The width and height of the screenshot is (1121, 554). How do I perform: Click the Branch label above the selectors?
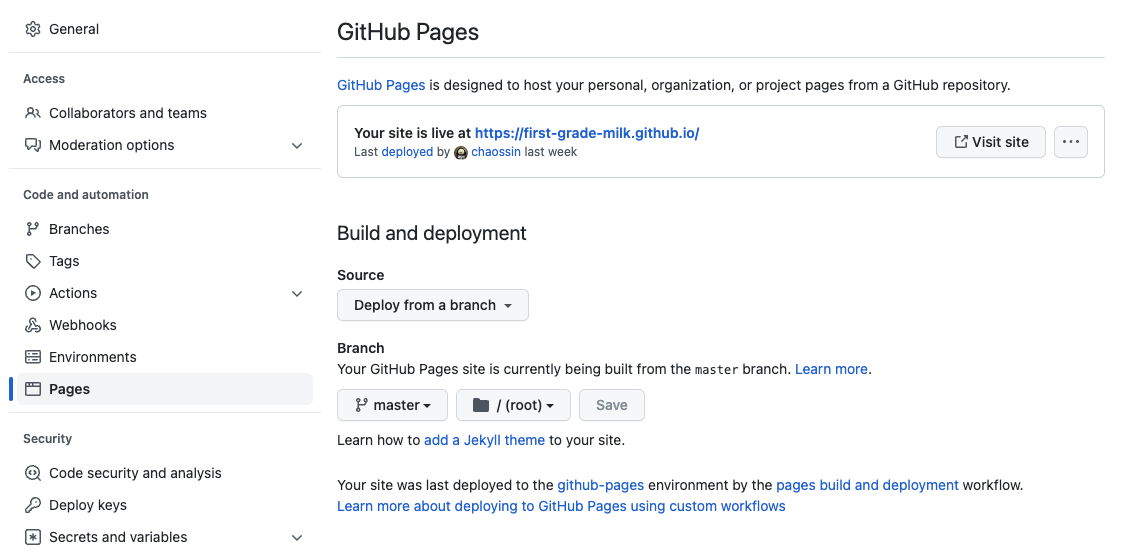(x=360, y=348)
